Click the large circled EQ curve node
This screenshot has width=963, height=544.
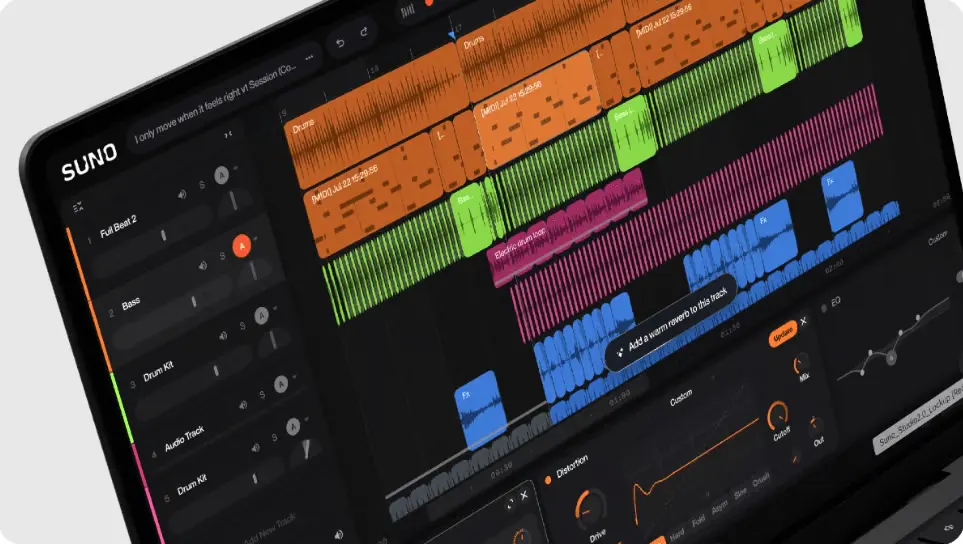tap(891, 357)
